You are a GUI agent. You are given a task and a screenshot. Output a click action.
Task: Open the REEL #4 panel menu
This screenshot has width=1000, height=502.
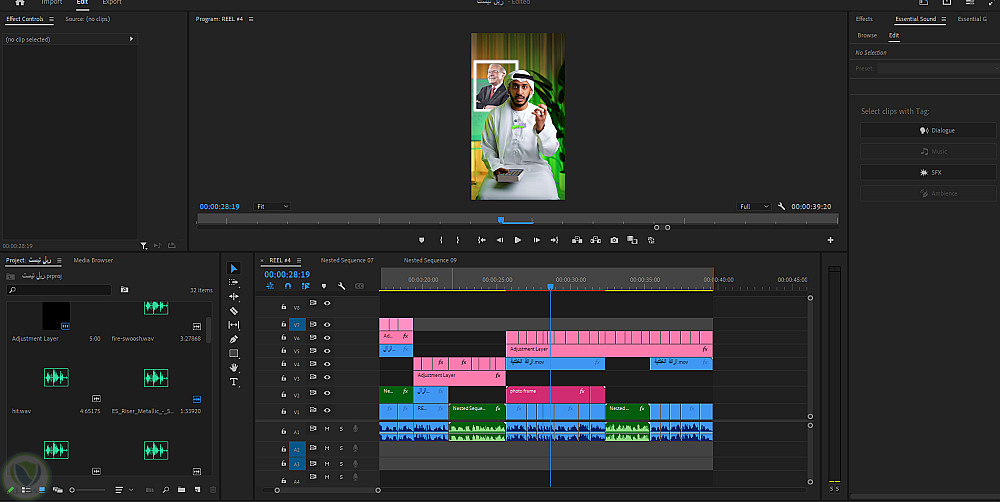(298, 260)
